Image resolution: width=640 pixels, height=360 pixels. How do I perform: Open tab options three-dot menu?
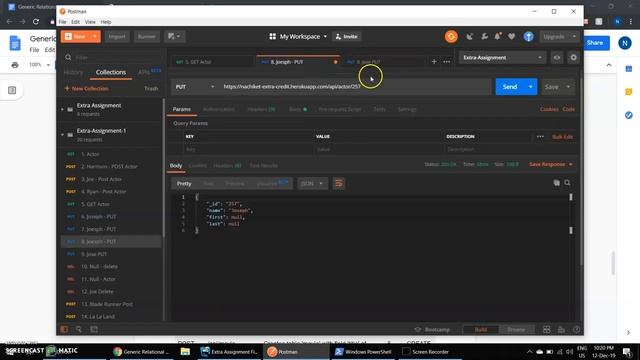coord(447,62)
